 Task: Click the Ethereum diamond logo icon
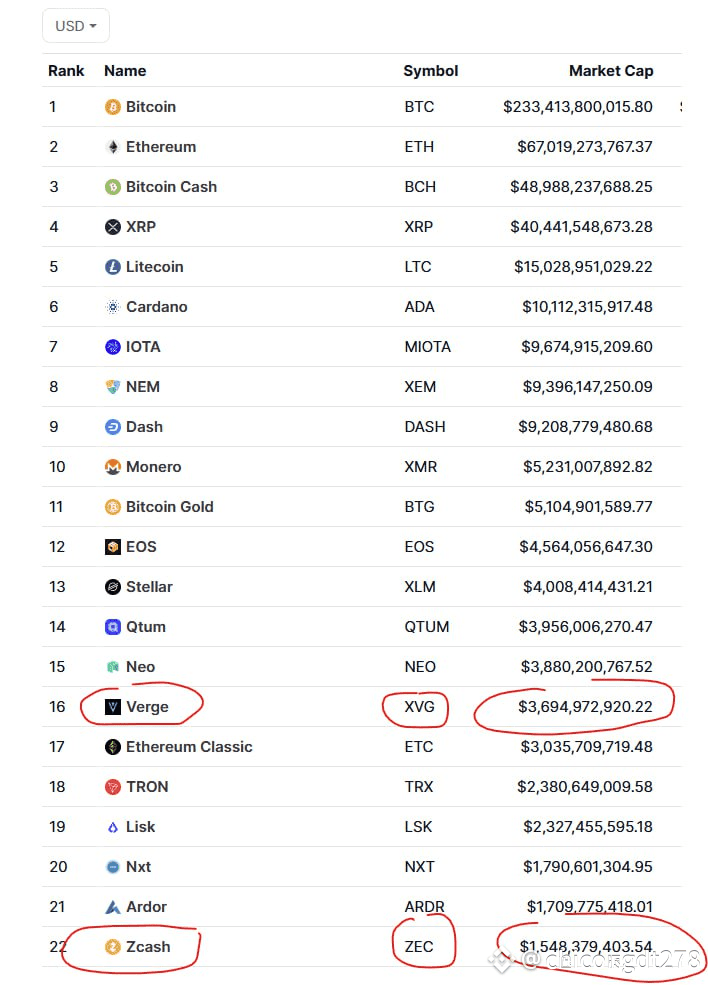[113, 147]
